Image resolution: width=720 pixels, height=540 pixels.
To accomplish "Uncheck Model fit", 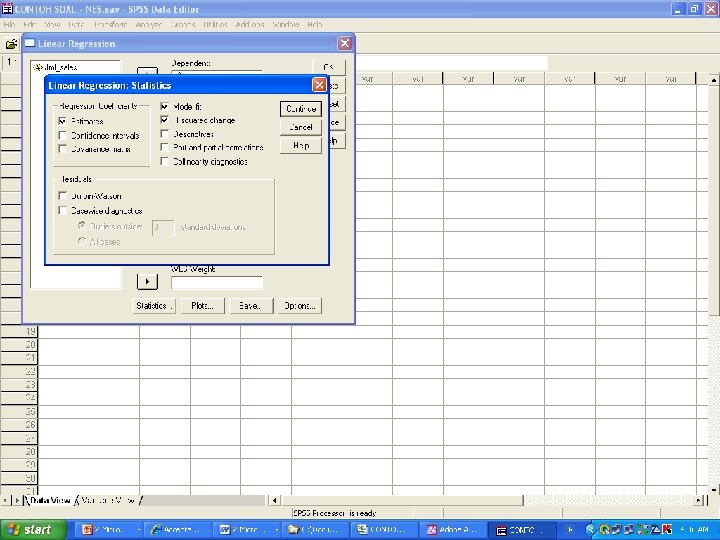I will pyautogui.click(x=164, y=106).
